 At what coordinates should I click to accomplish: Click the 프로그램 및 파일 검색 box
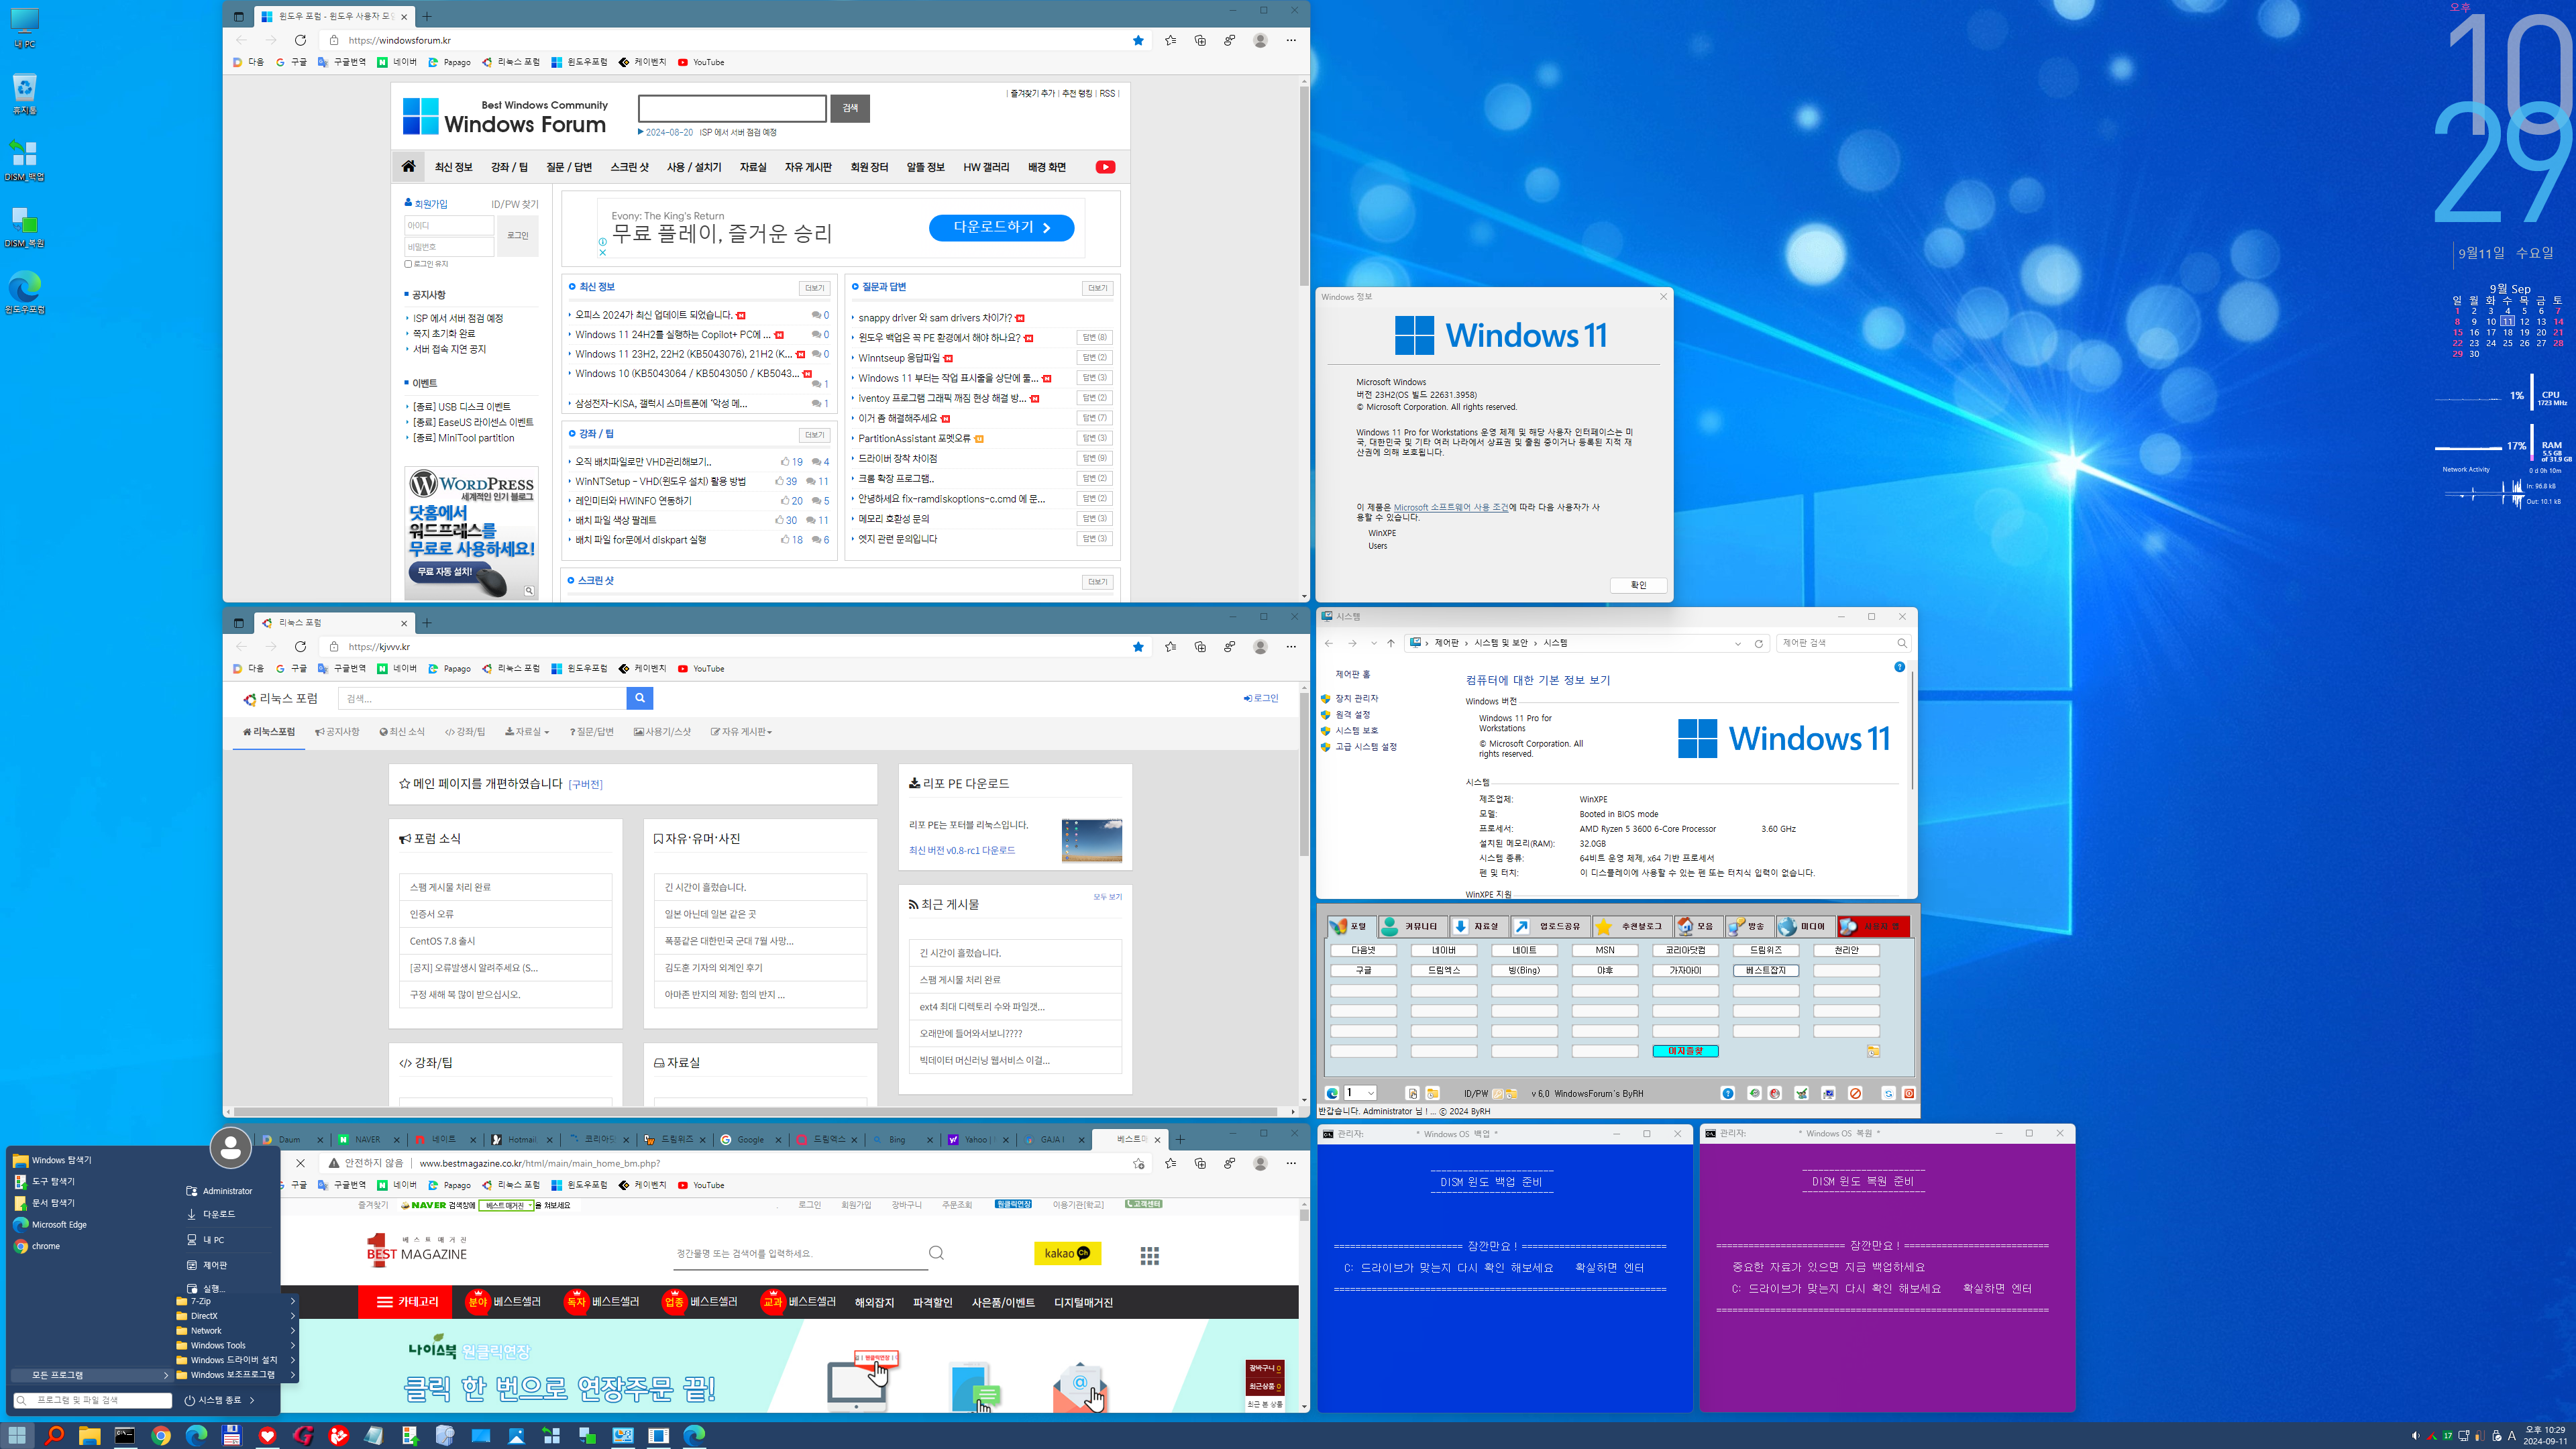pyautogui.click(x=92, y=1400)
